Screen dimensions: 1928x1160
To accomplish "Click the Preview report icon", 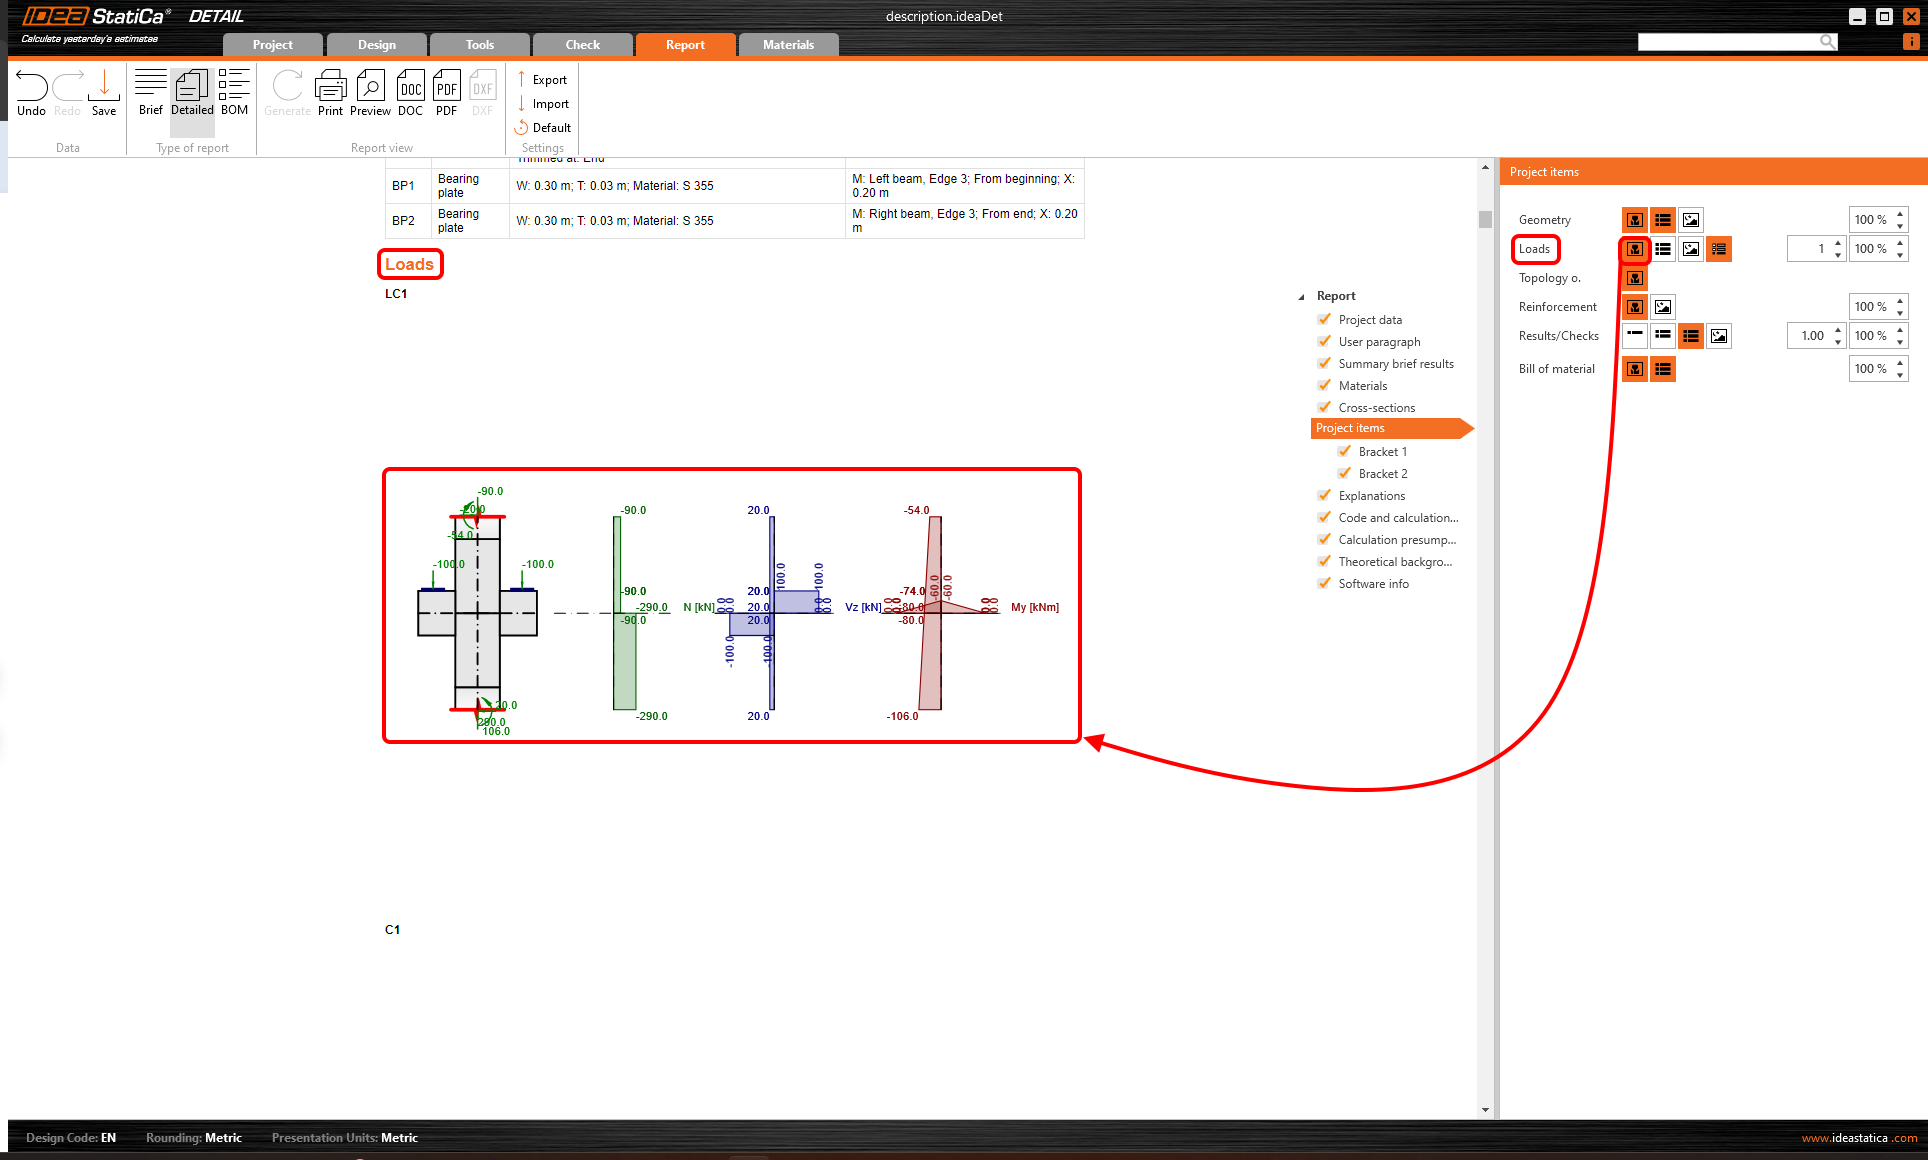I will (370, 93).
